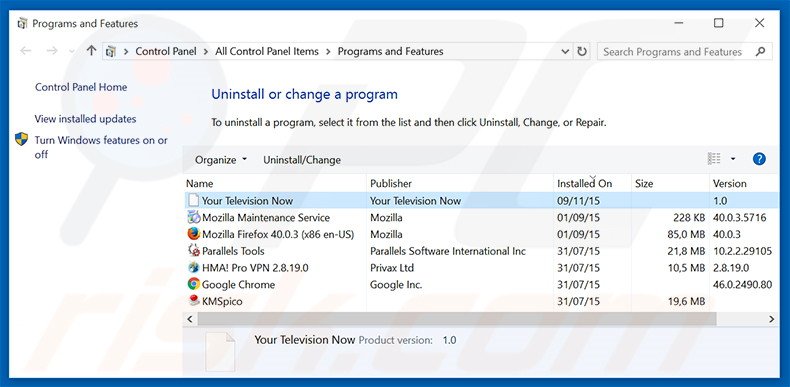Click the 09/11/15 install date
The image size is (790, 387).
click(x=578, y=201)
